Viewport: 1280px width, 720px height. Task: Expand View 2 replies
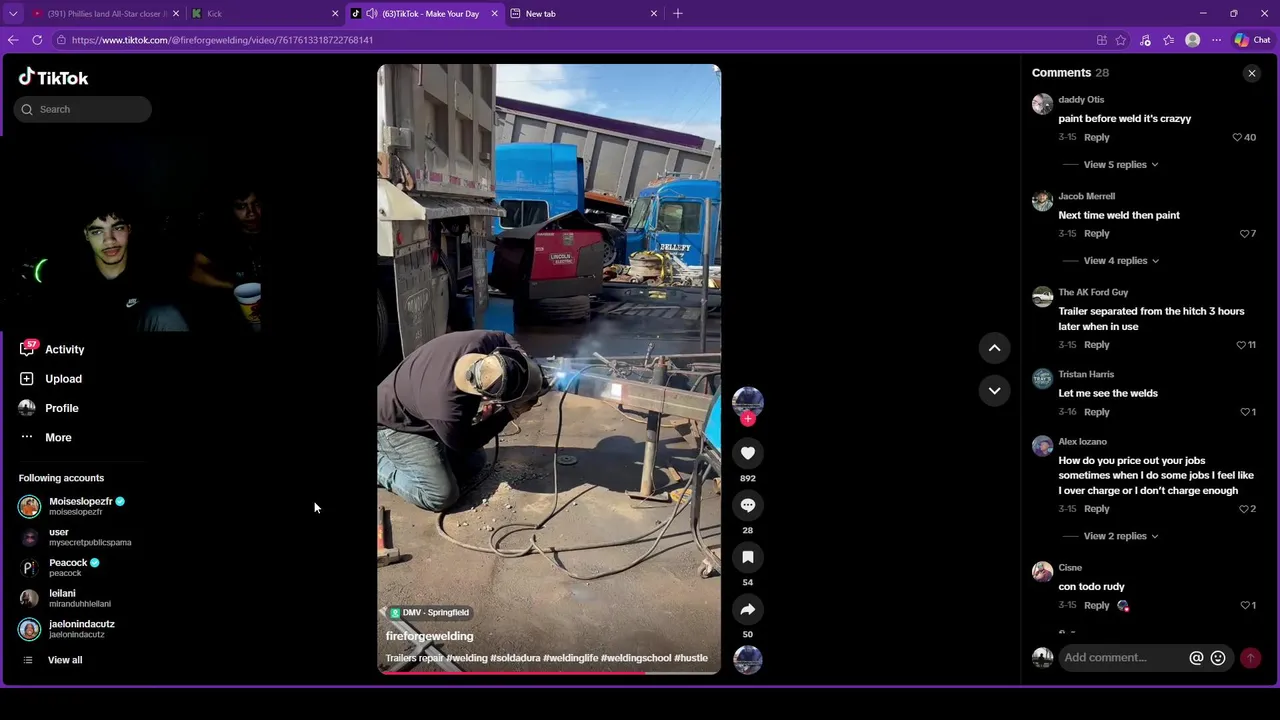[1121, 537]
